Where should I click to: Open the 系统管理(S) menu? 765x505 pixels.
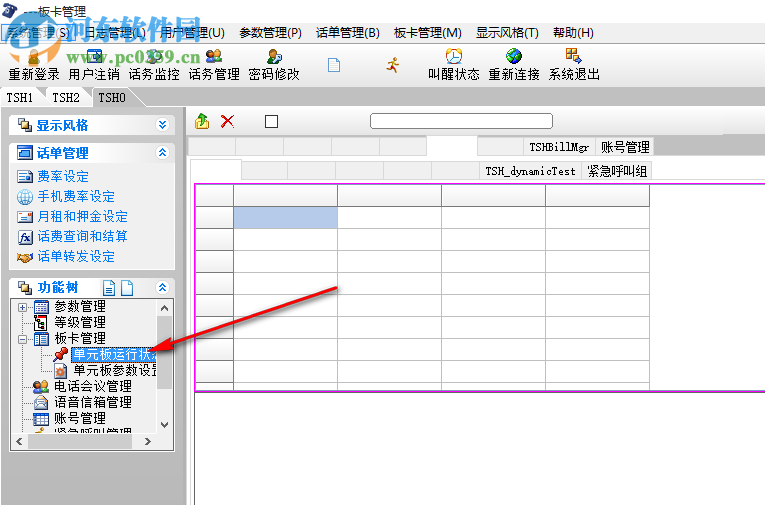coord(38,33)
